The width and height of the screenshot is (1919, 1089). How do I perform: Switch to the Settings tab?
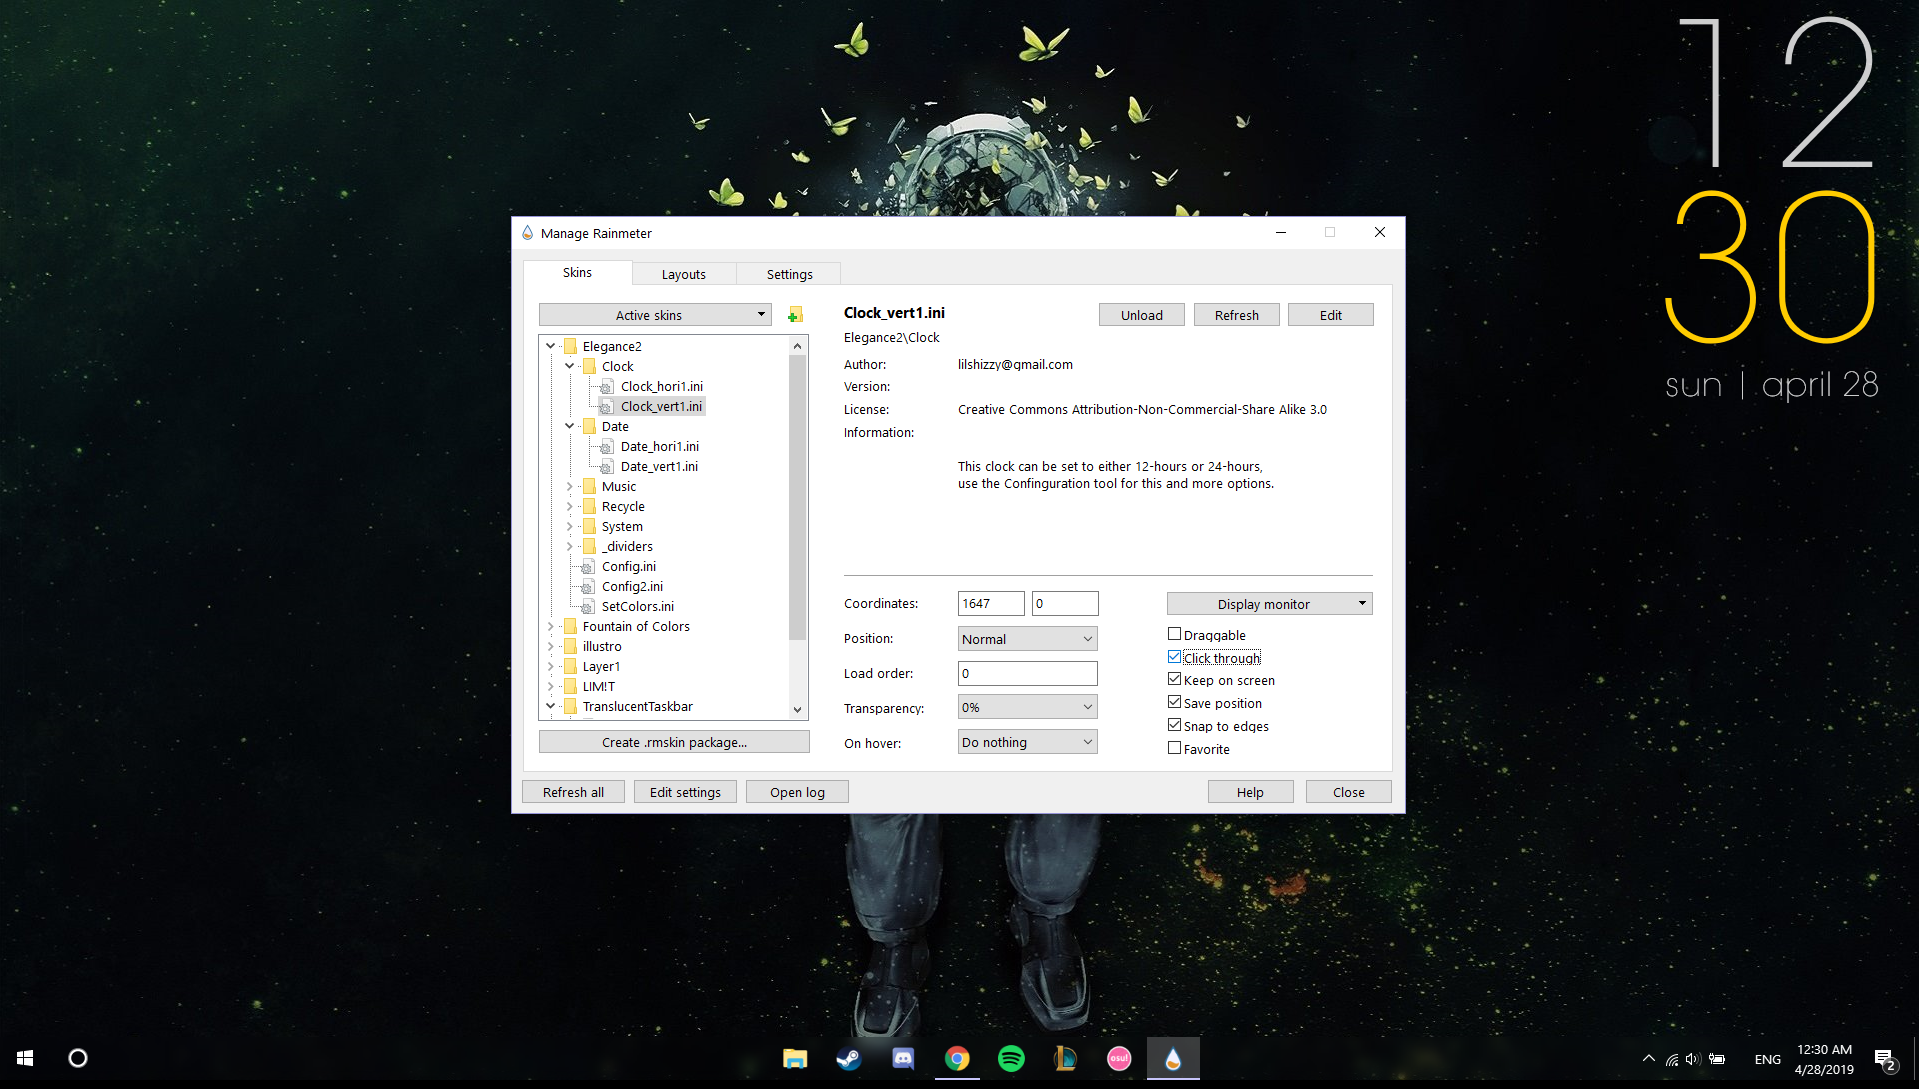789,273
